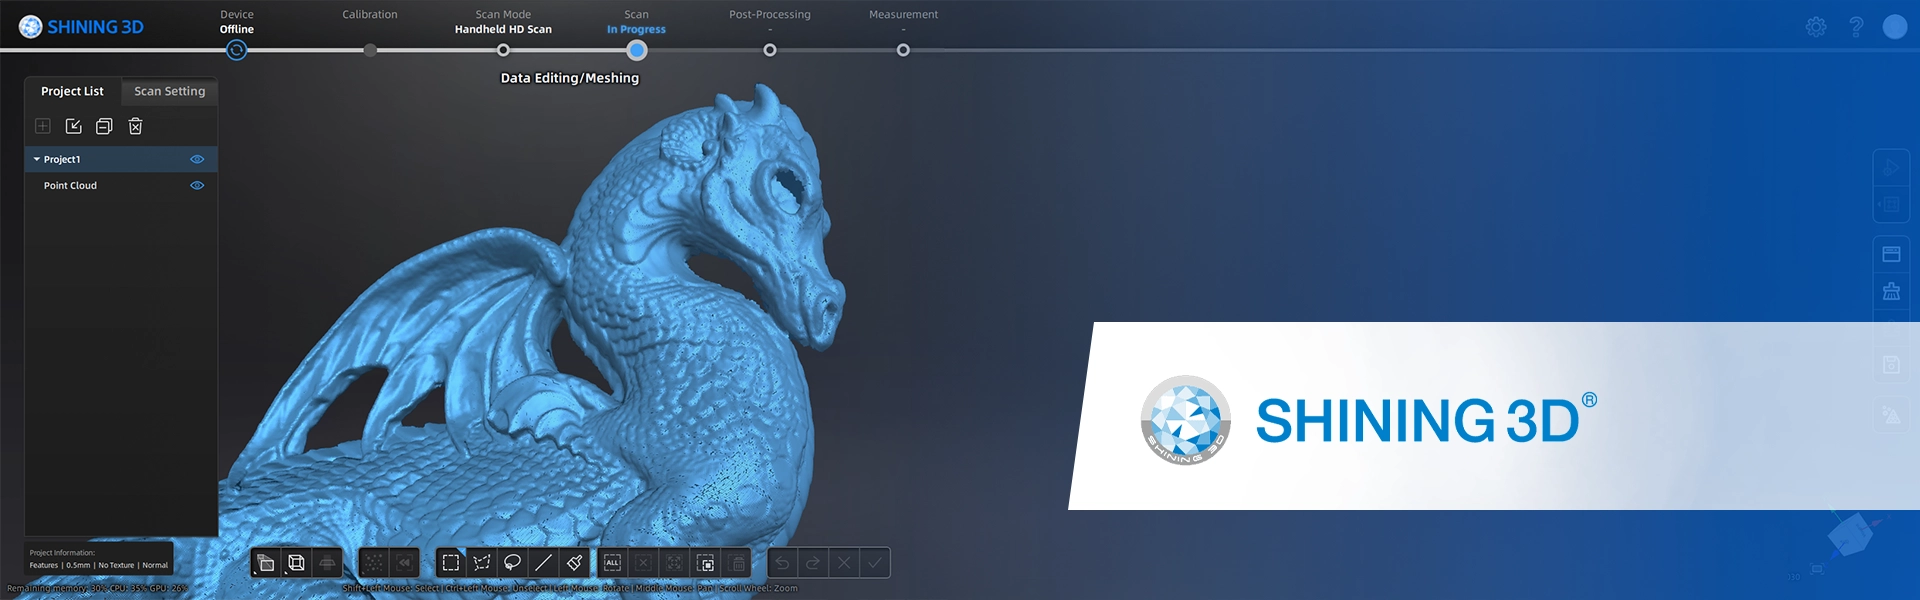1920x600 pixels.
Task: Toggle Point Cloud visibility eye
Action: 197,185
